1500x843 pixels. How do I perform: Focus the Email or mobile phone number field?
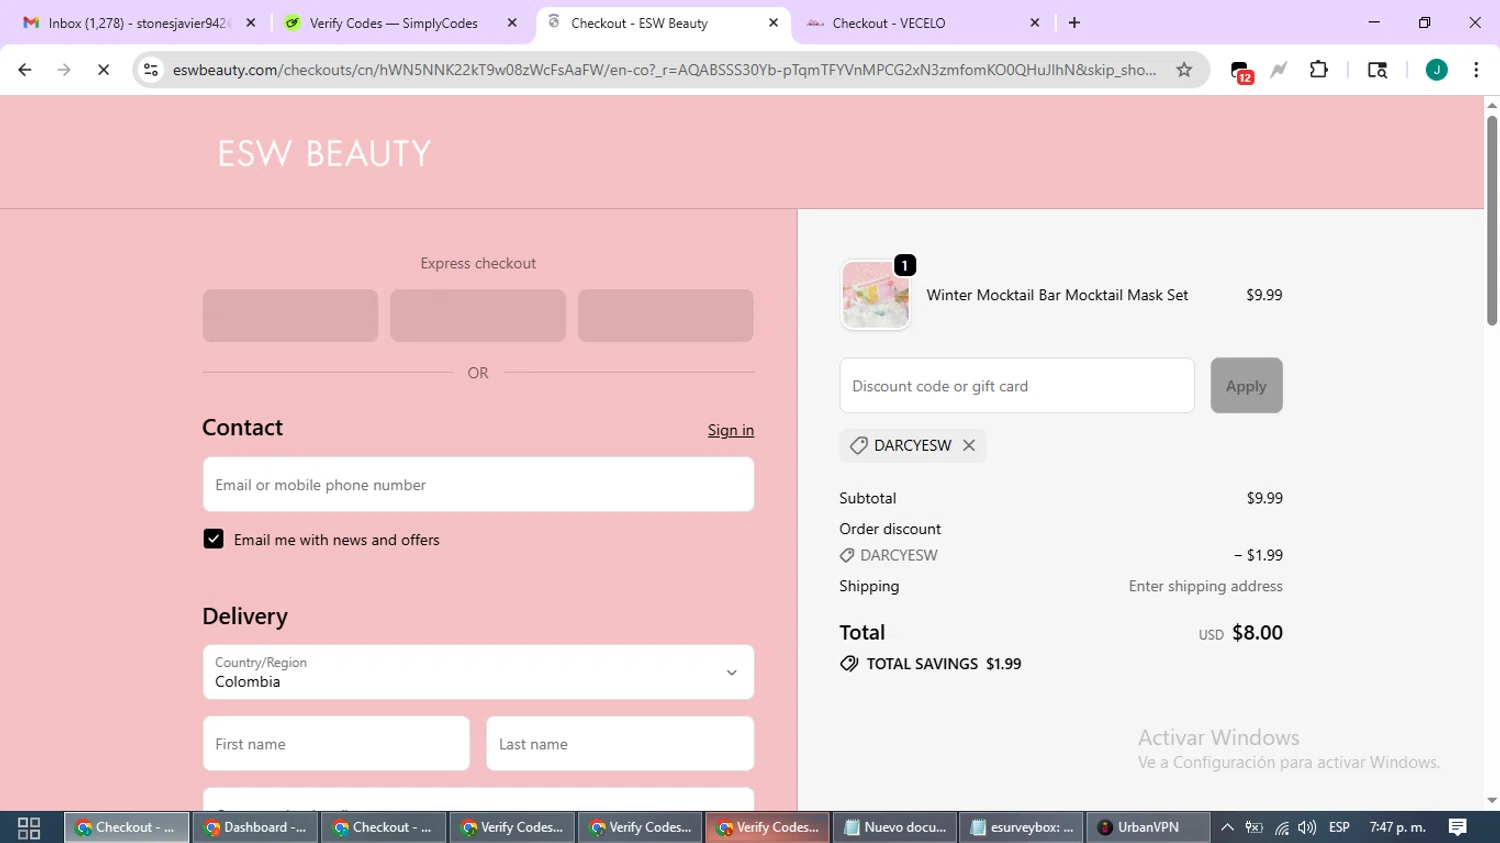click(478, 485)
